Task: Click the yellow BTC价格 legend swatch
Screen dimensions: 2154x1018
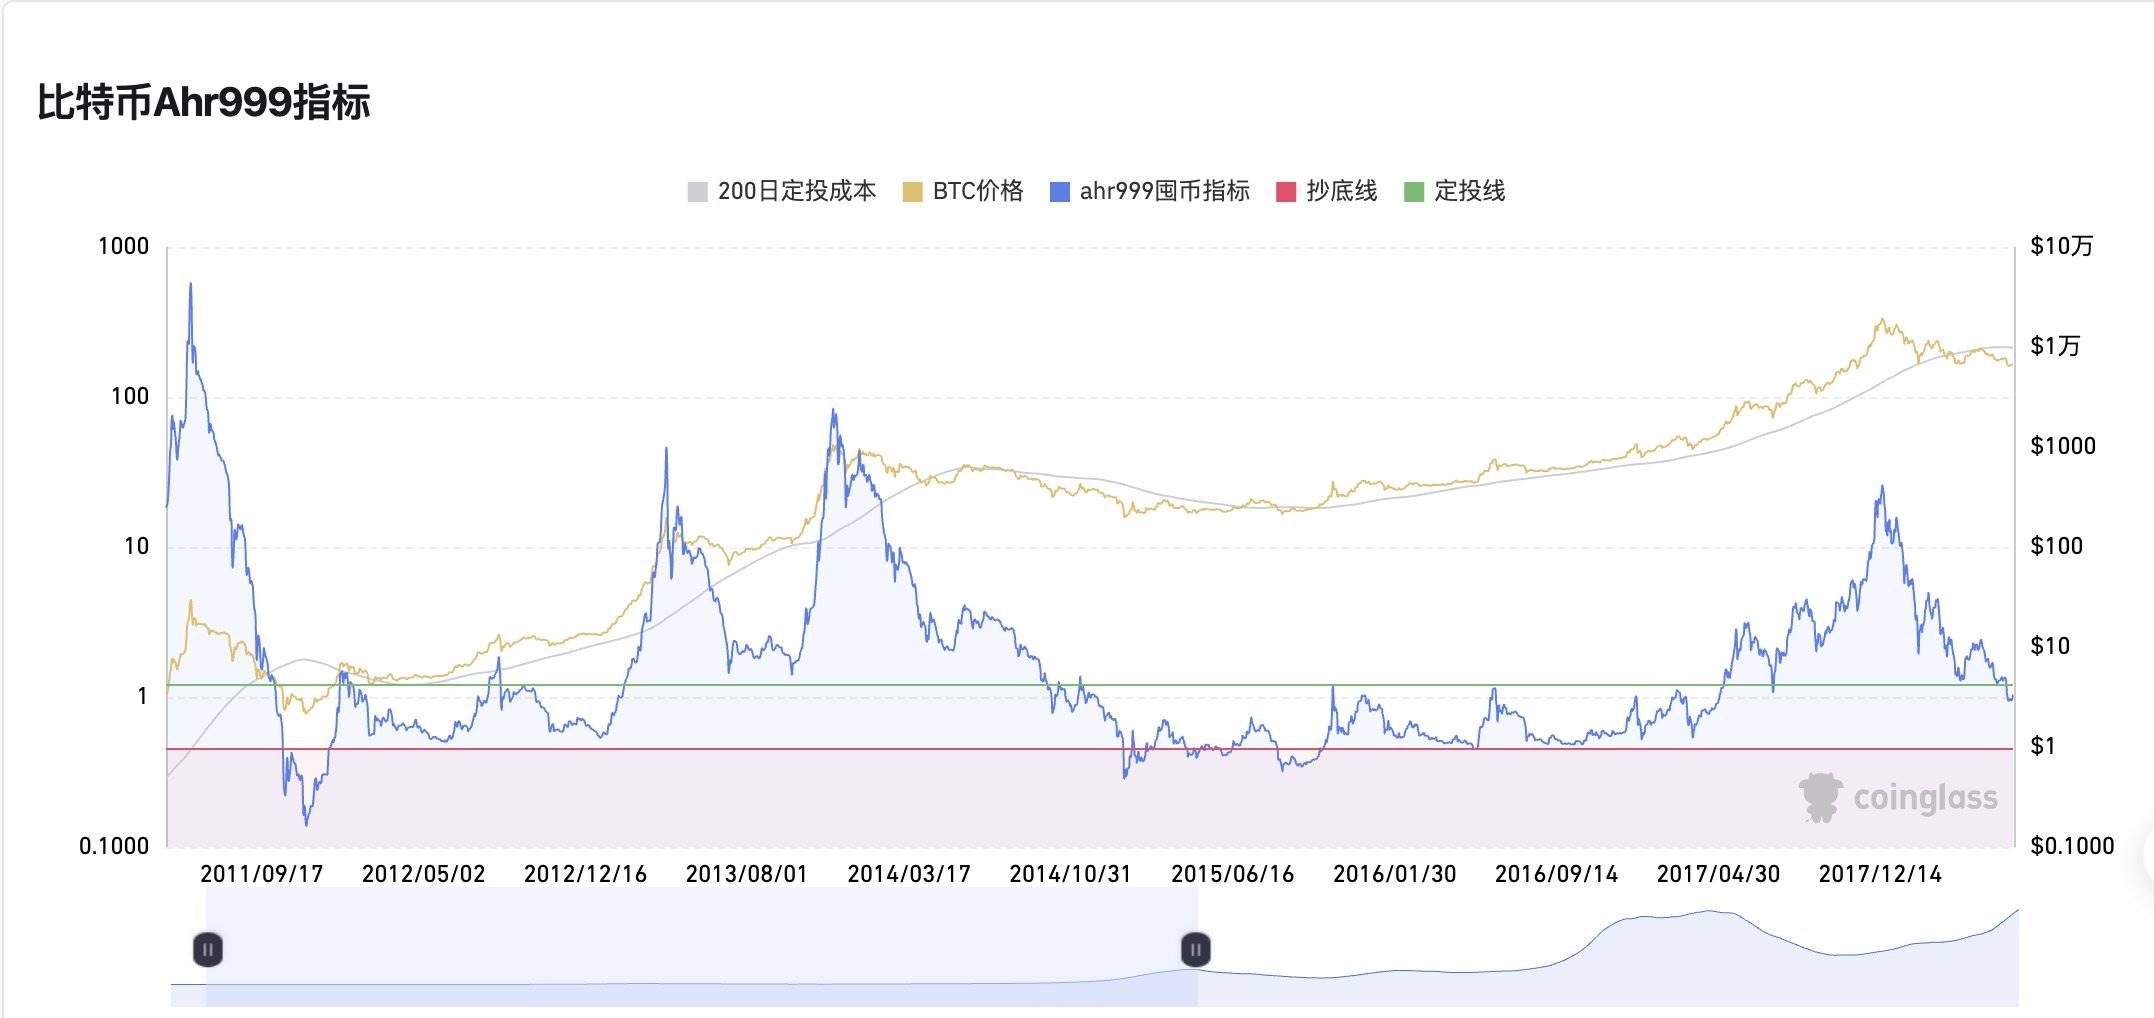Action: pos(912,192)
